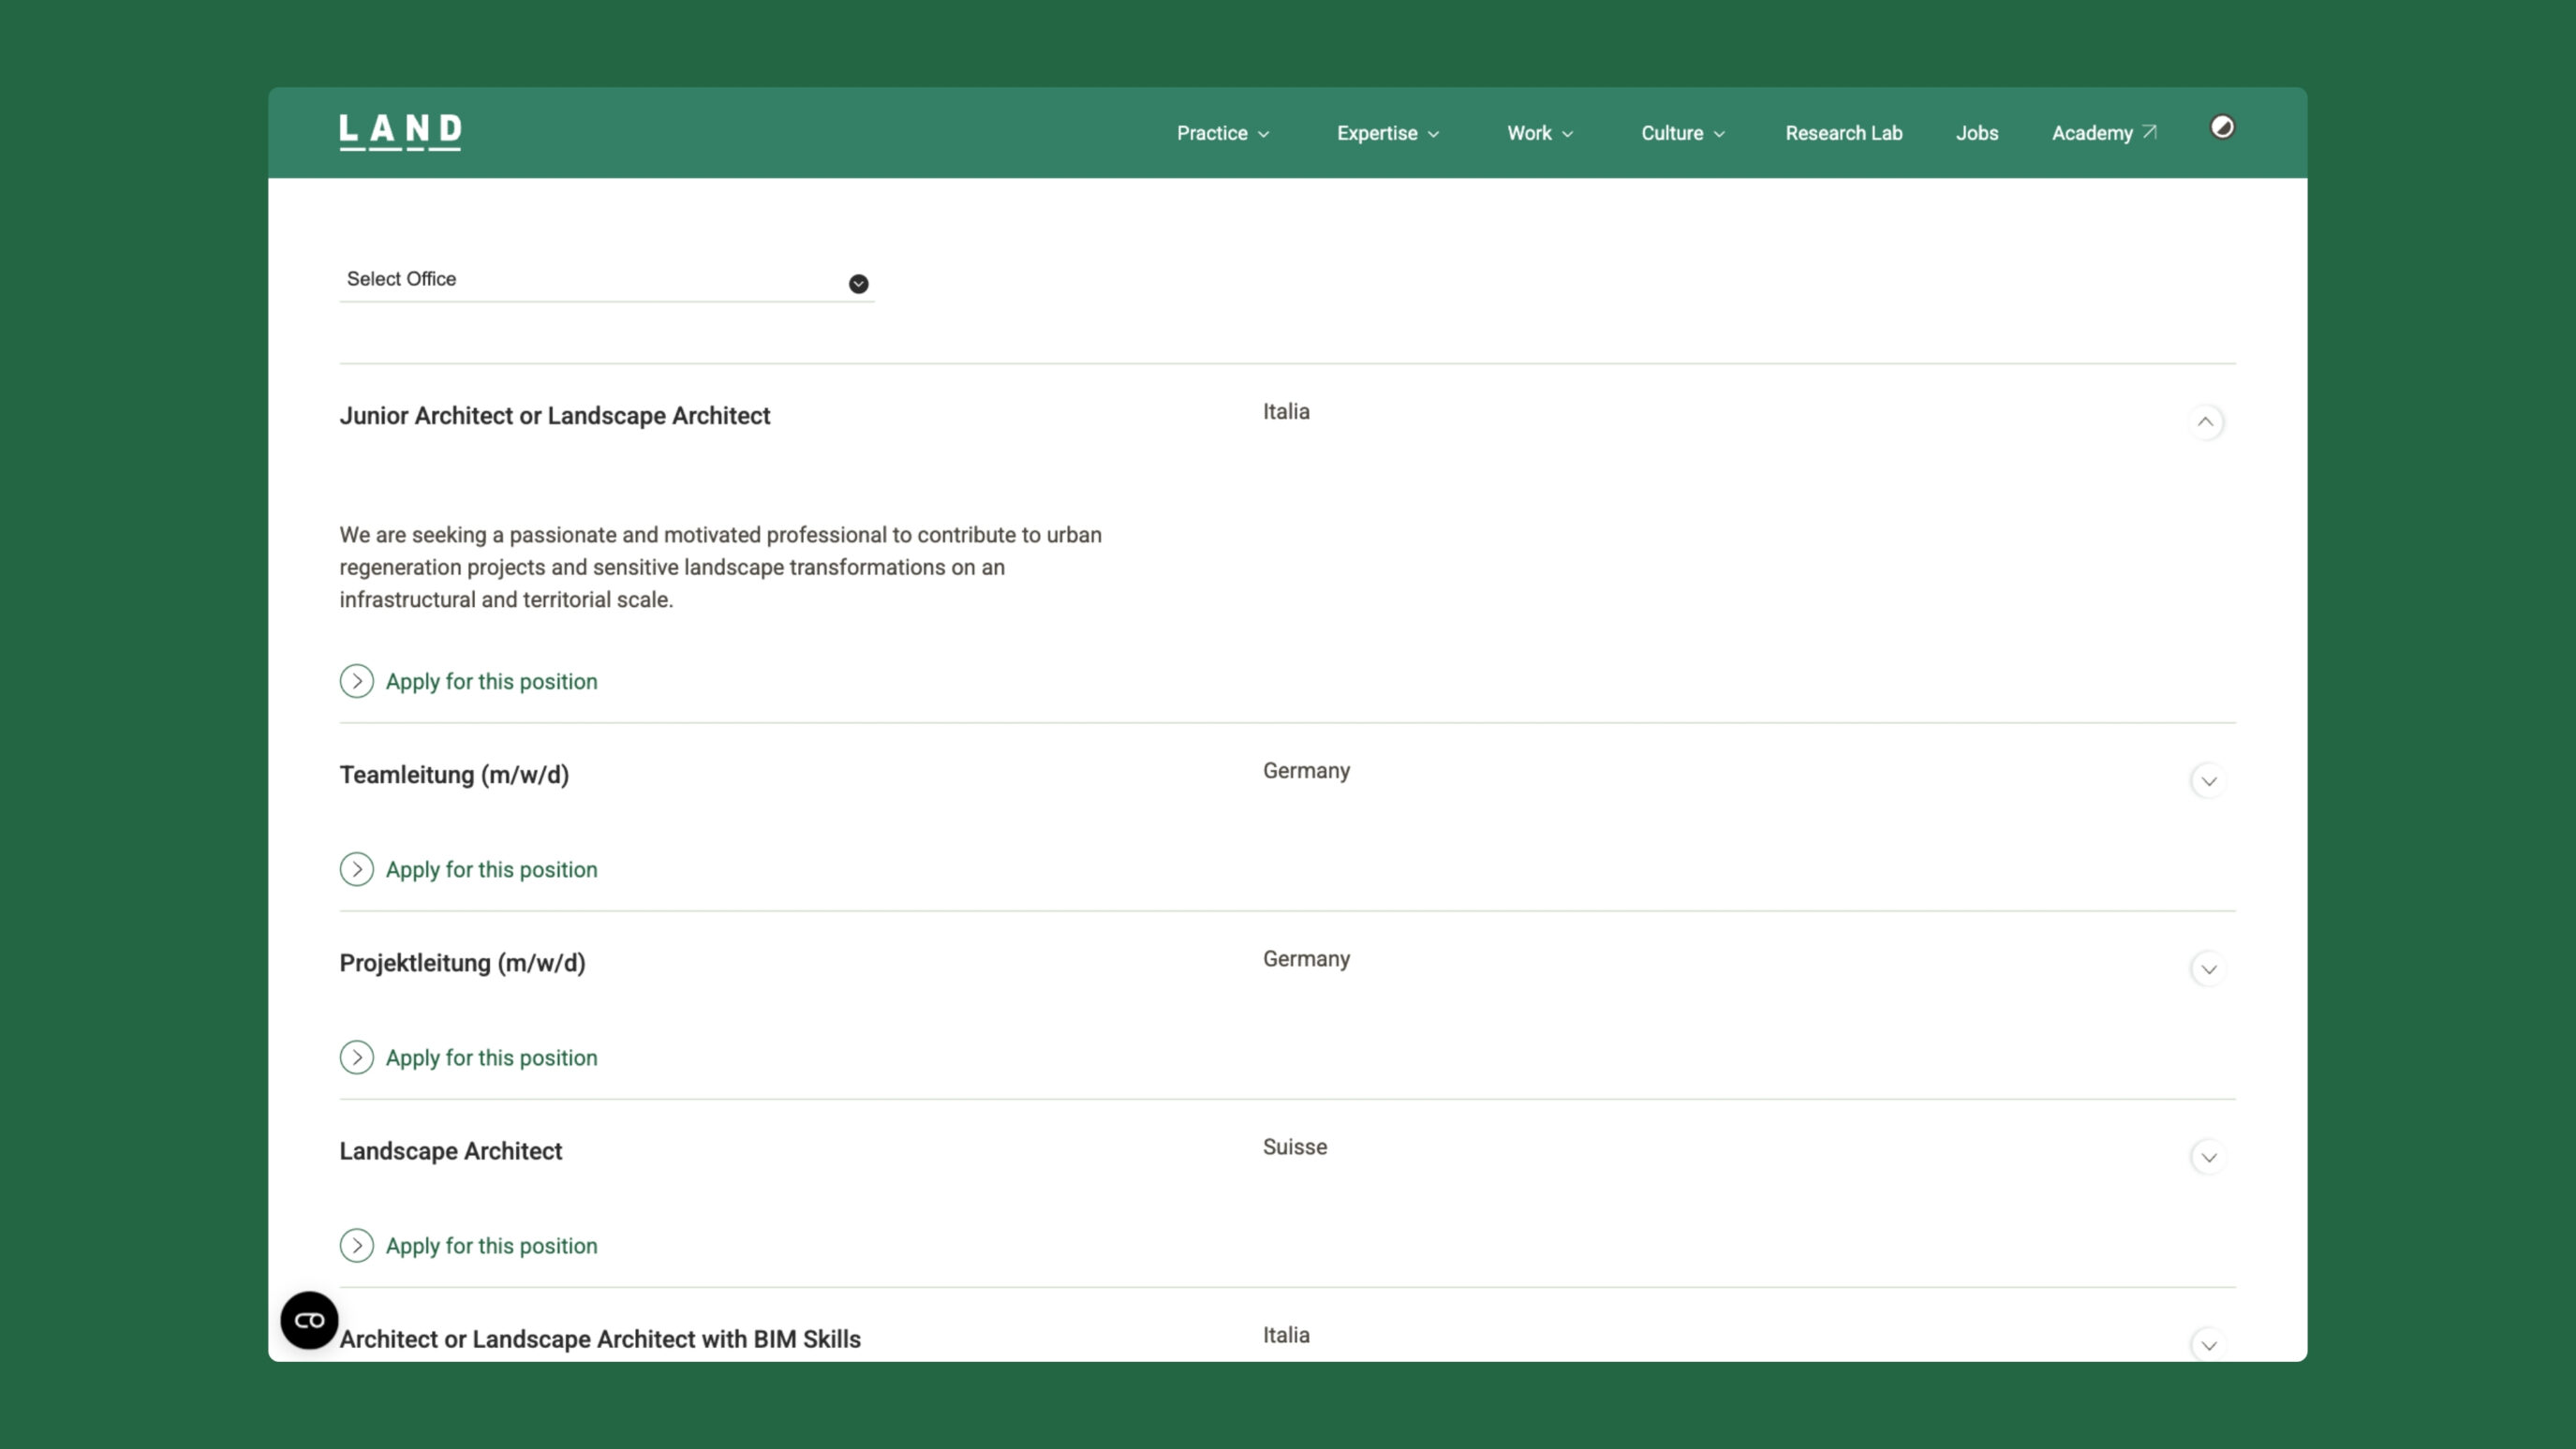
Task: Collapse the Junior Architect job listing
Action: pyautogui.click(x=2205, y=422)
